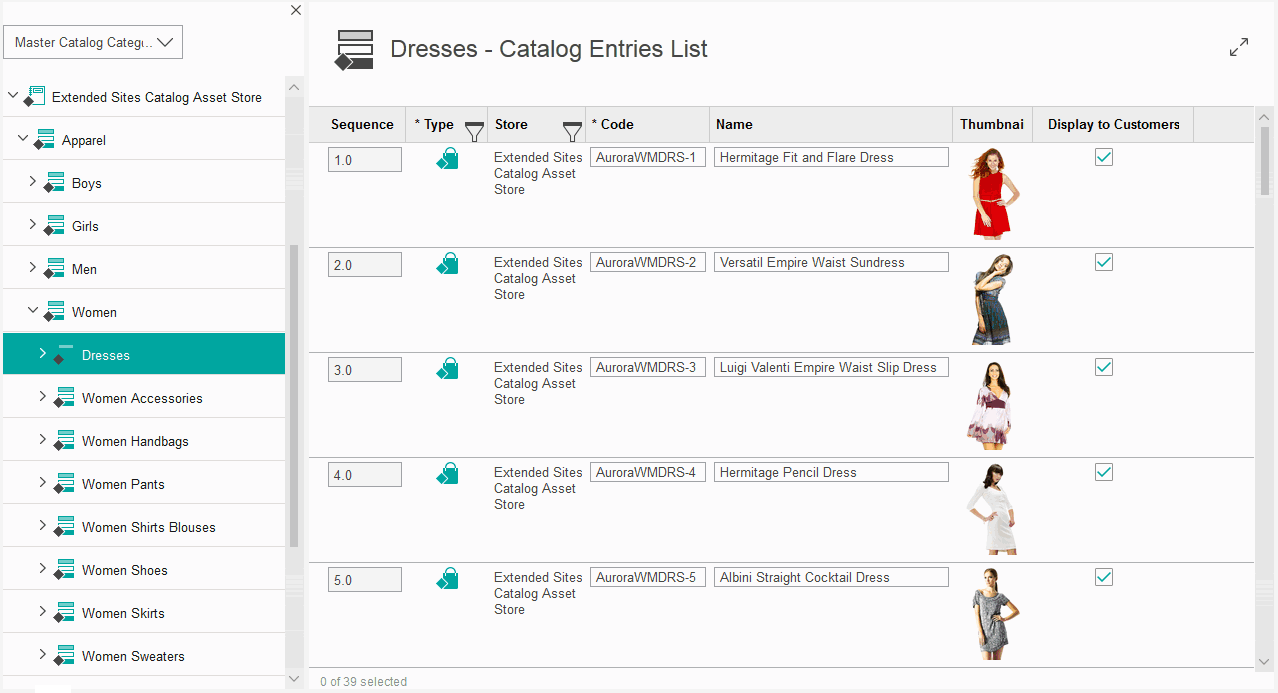The image size is (1278, 693).
Task: Toggle Display to Customers for Versatil Empire Waist Sundress
Action: (1104, 262)
